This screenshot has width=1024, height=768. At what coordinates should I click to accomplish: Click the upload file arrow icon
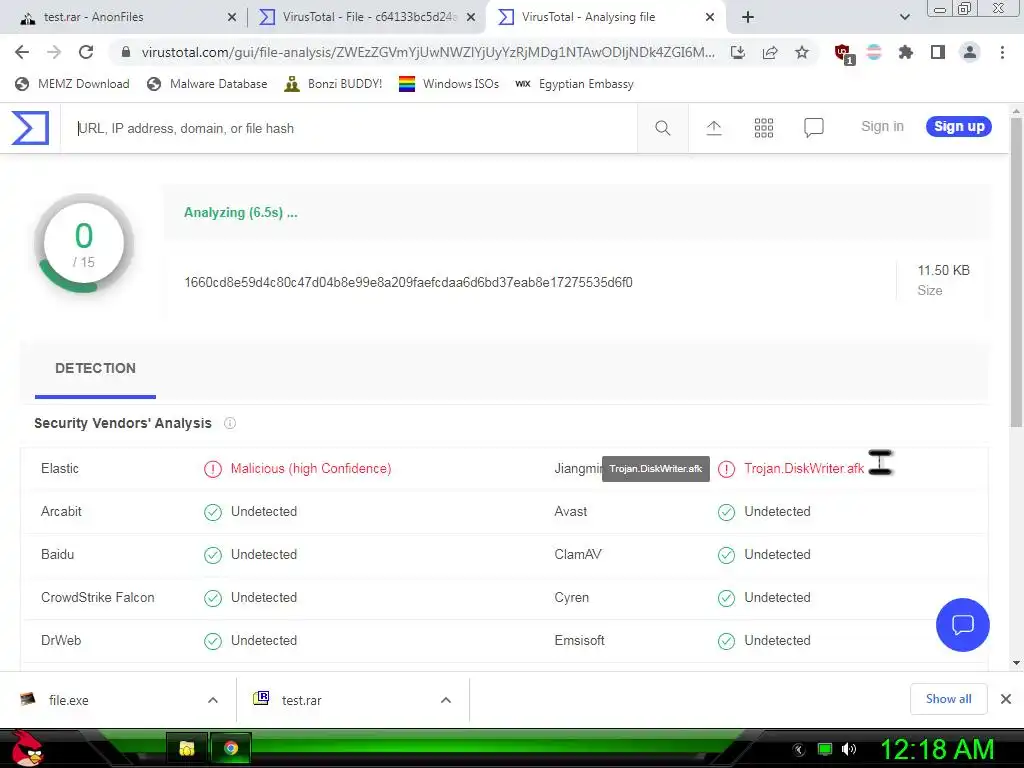(x=714, y=128)
